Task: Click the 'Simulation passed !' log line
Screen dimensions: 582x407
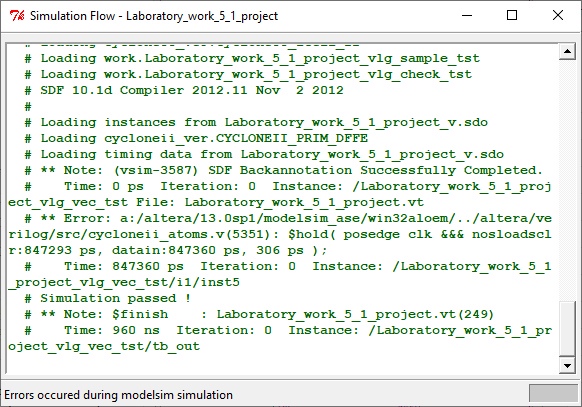Action: (108, 298)
